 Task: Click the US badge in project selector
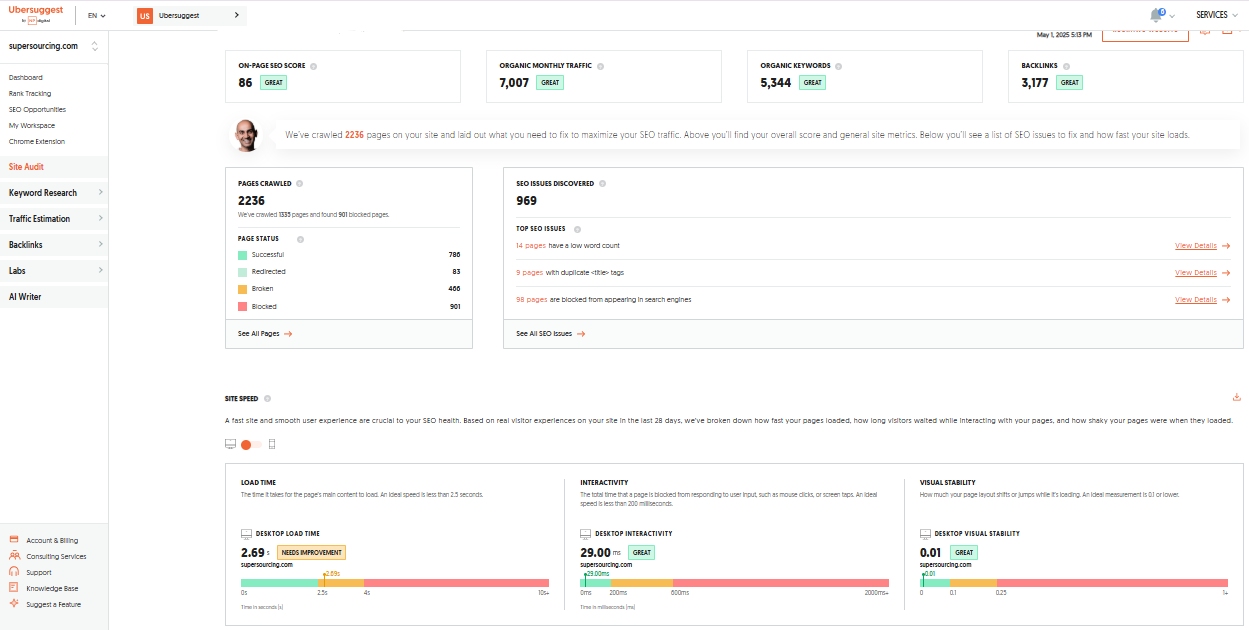pos(145,16)
